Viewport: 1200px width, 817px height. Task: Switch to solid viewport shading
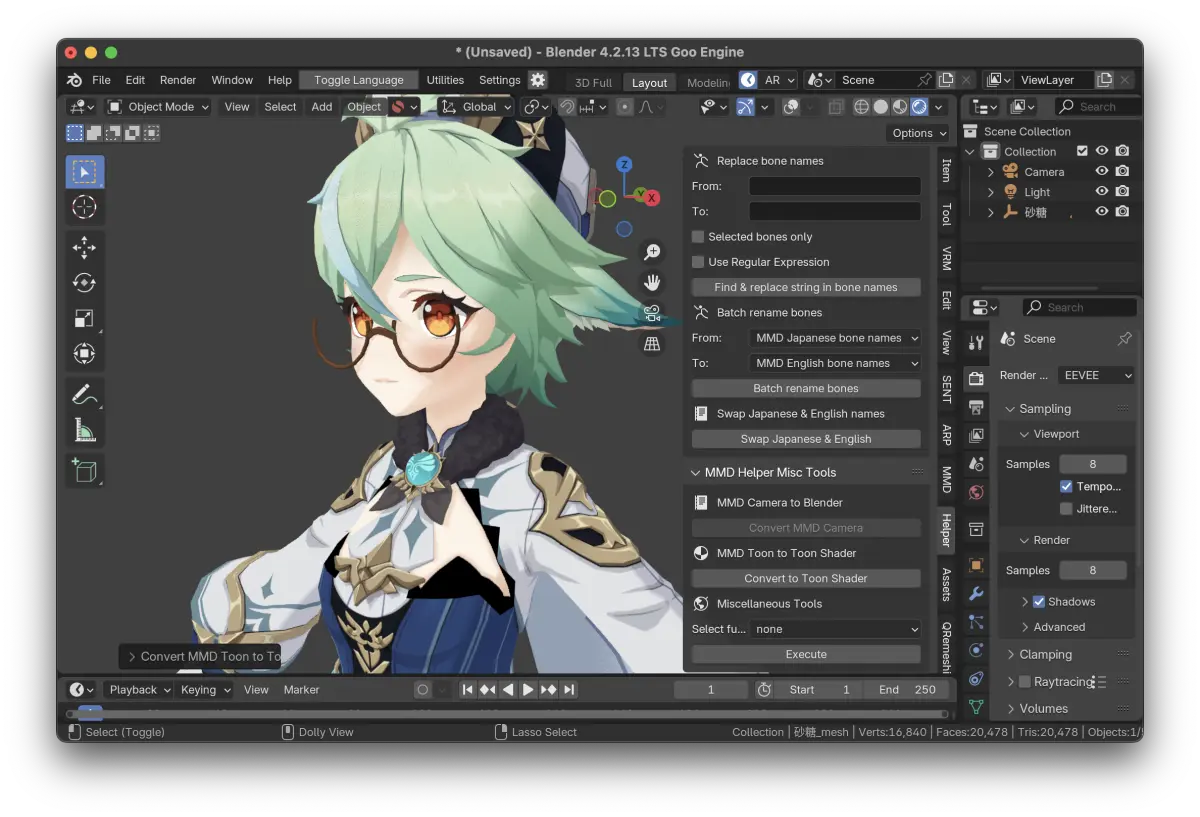click(x=880, y=107)
